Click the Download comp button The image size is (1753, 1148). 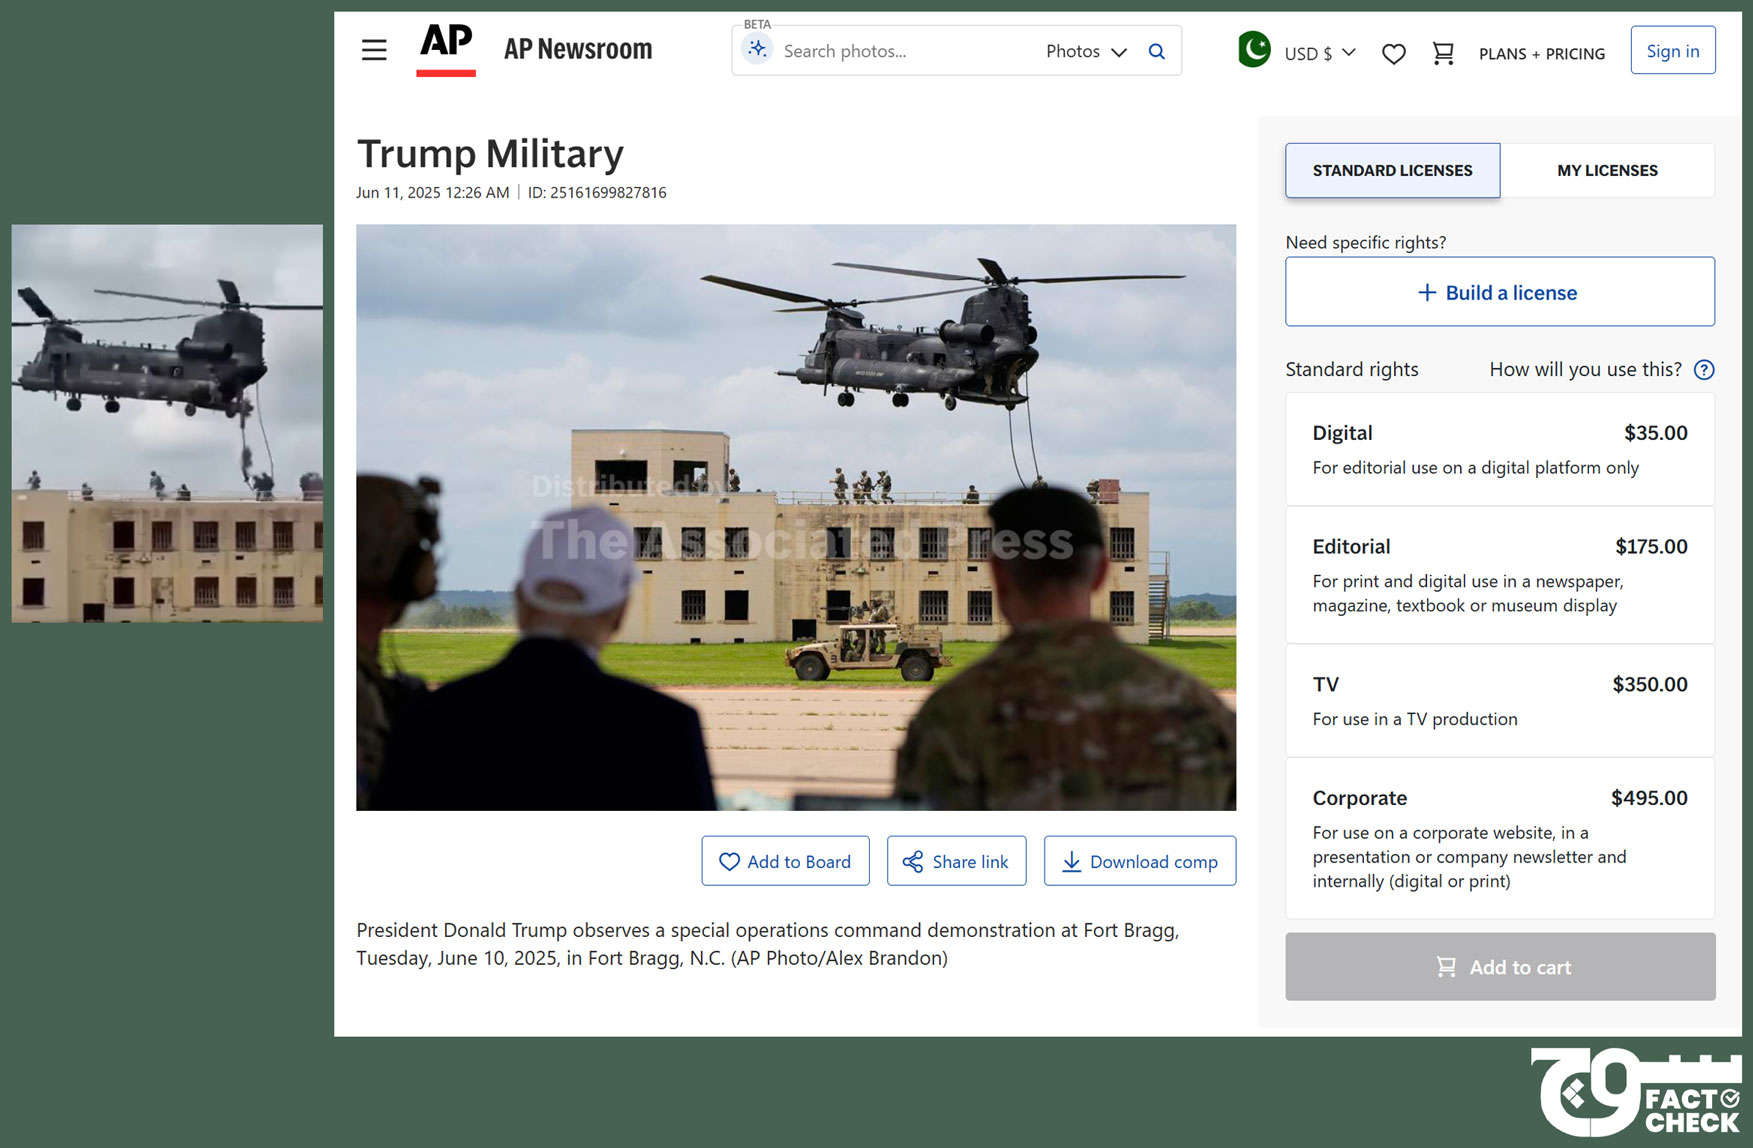(x=1139, y=861)
